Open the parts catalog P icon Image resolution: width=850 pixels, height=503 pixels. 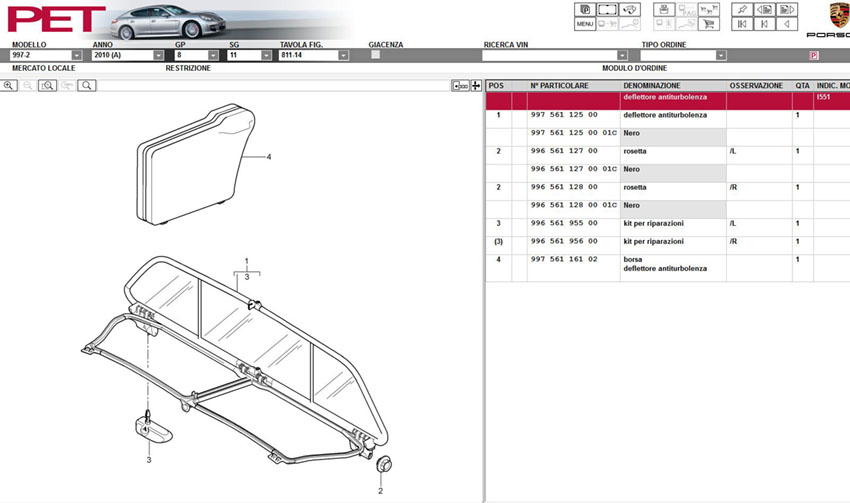coord(585,10)
